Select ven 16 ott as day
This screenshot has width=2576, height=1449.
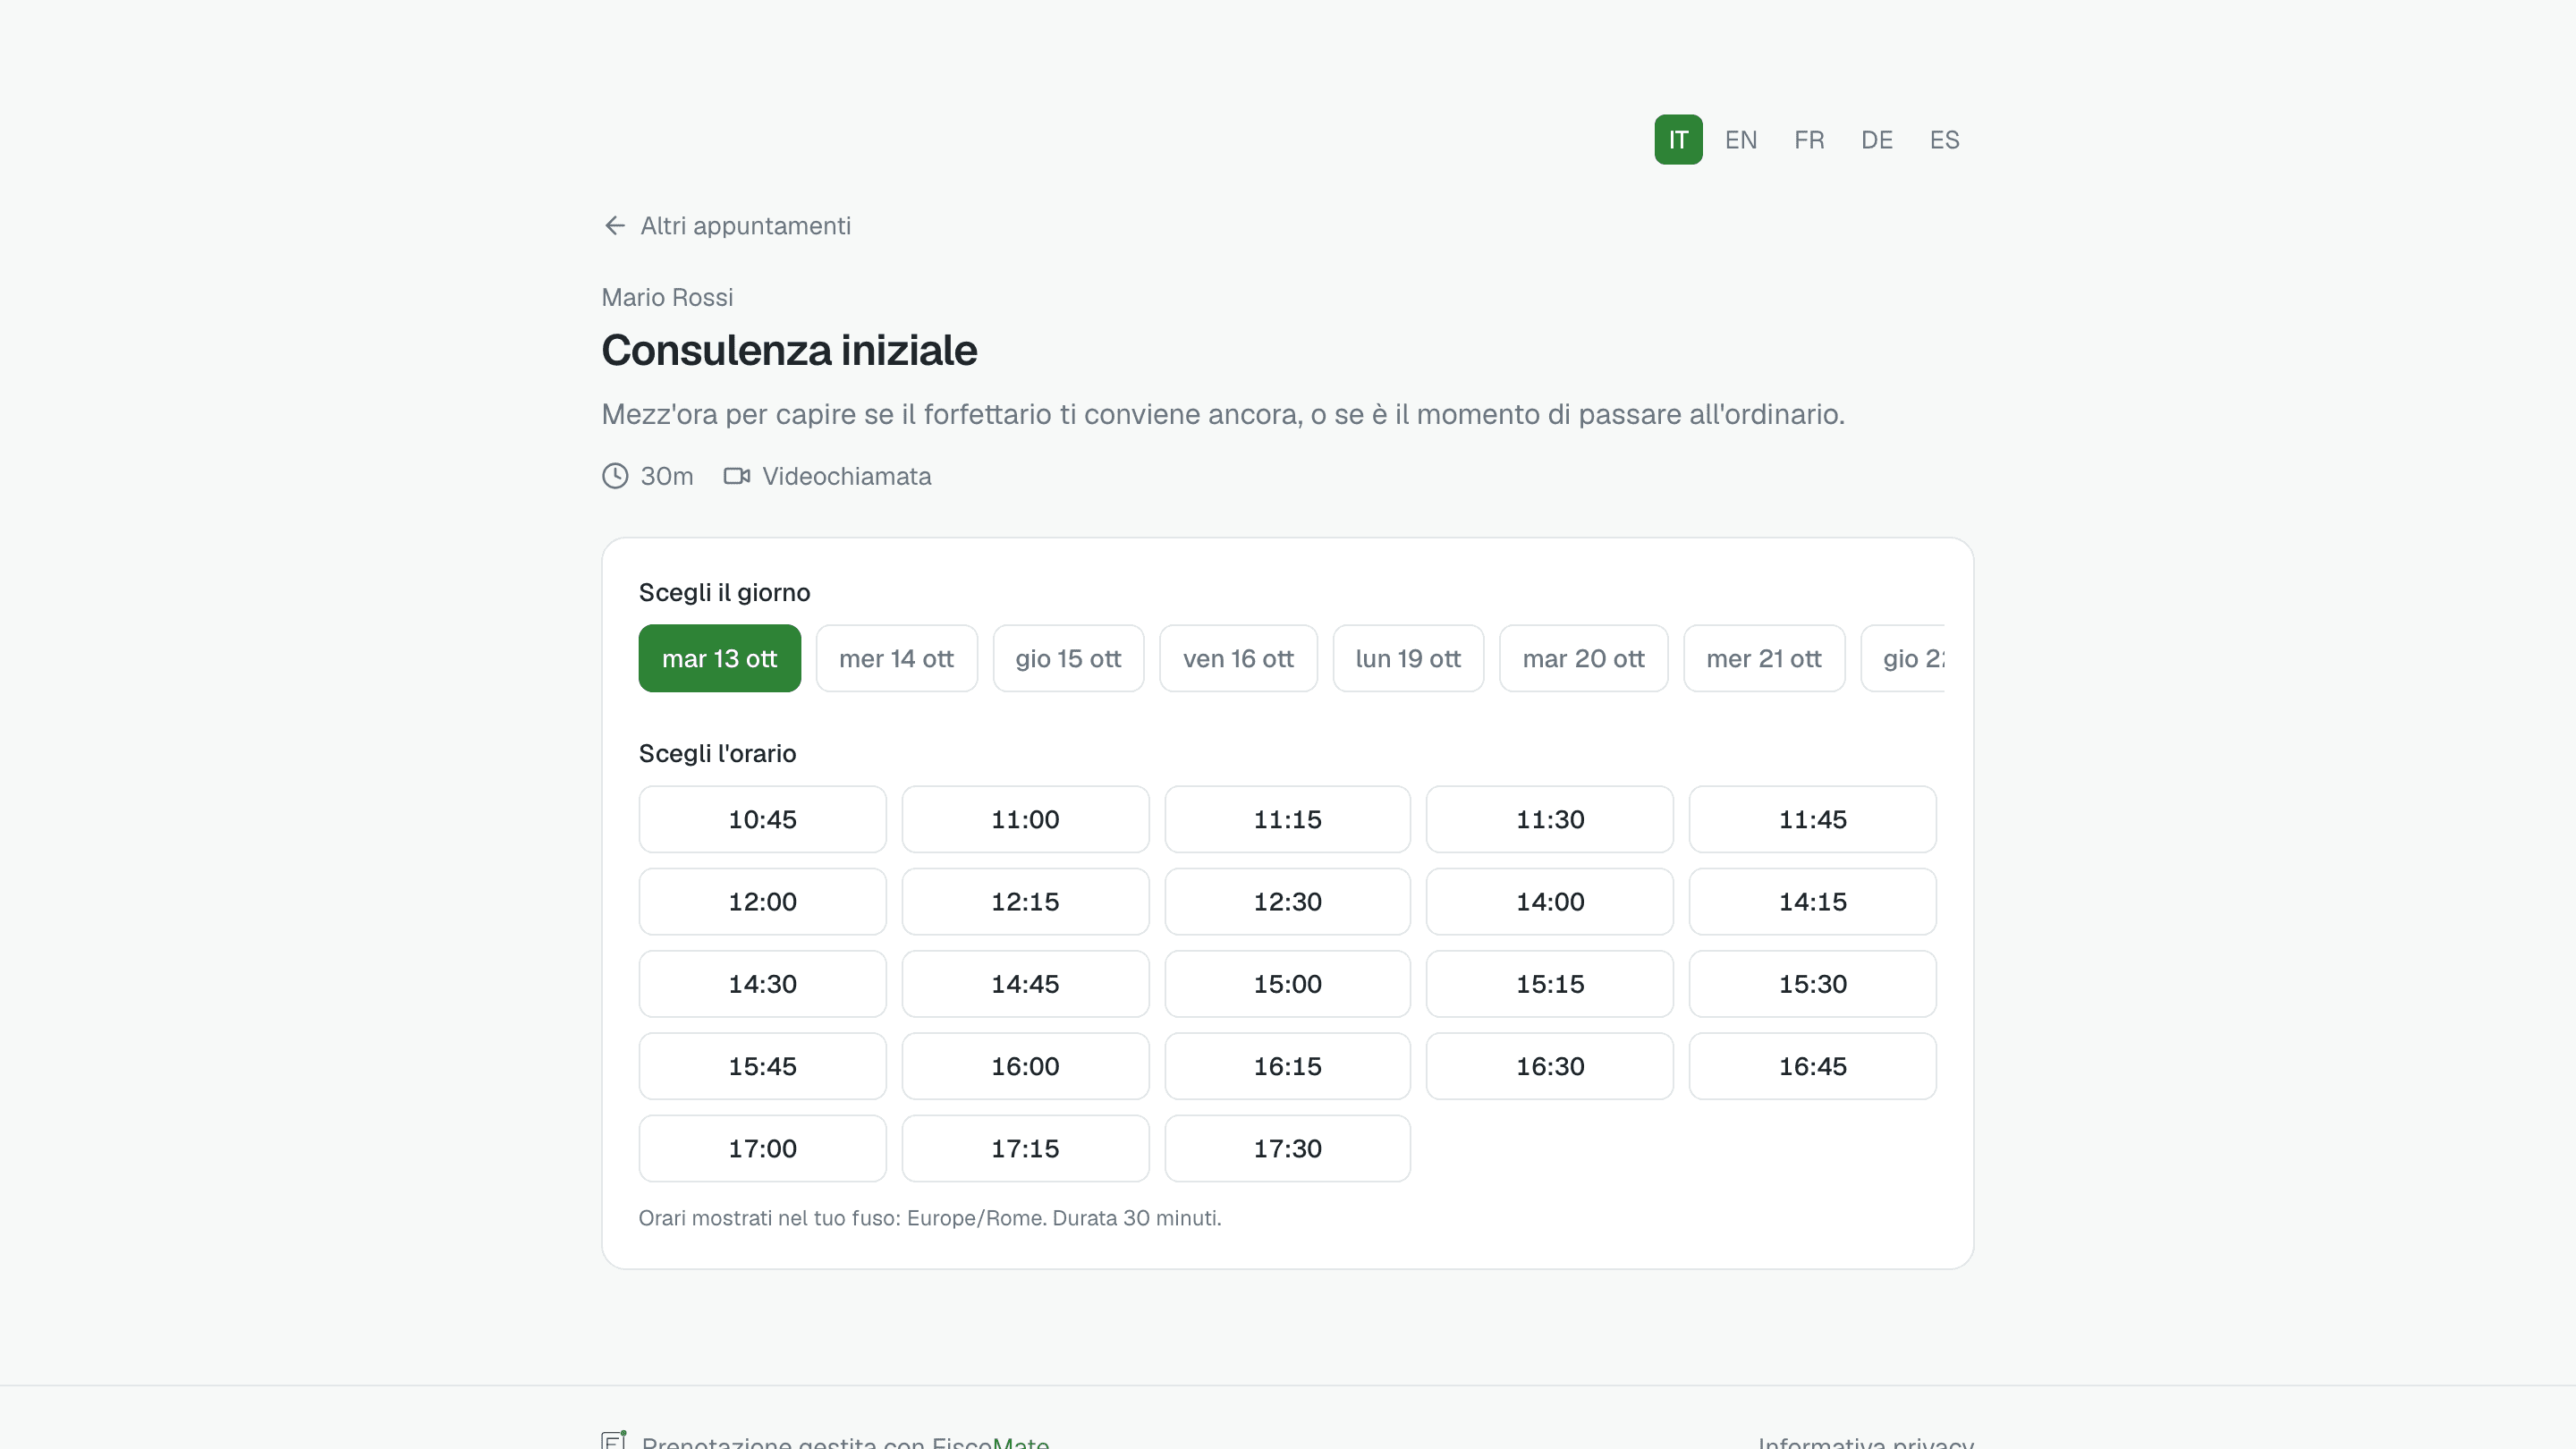point(1238,659)
